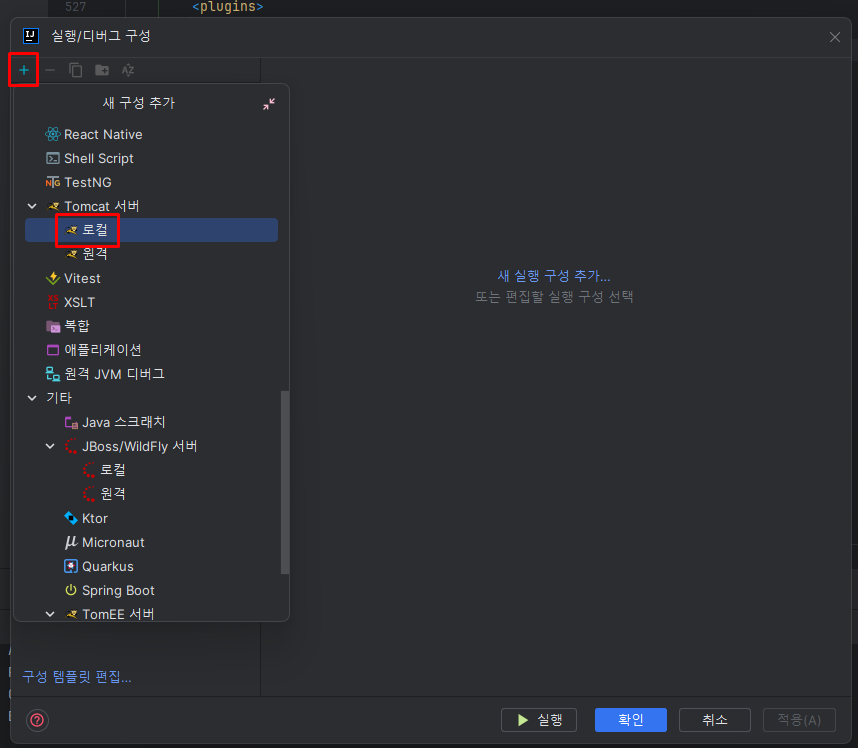Select Shell Script configuration type
This screenshot has height=748, width=858.
98,158
